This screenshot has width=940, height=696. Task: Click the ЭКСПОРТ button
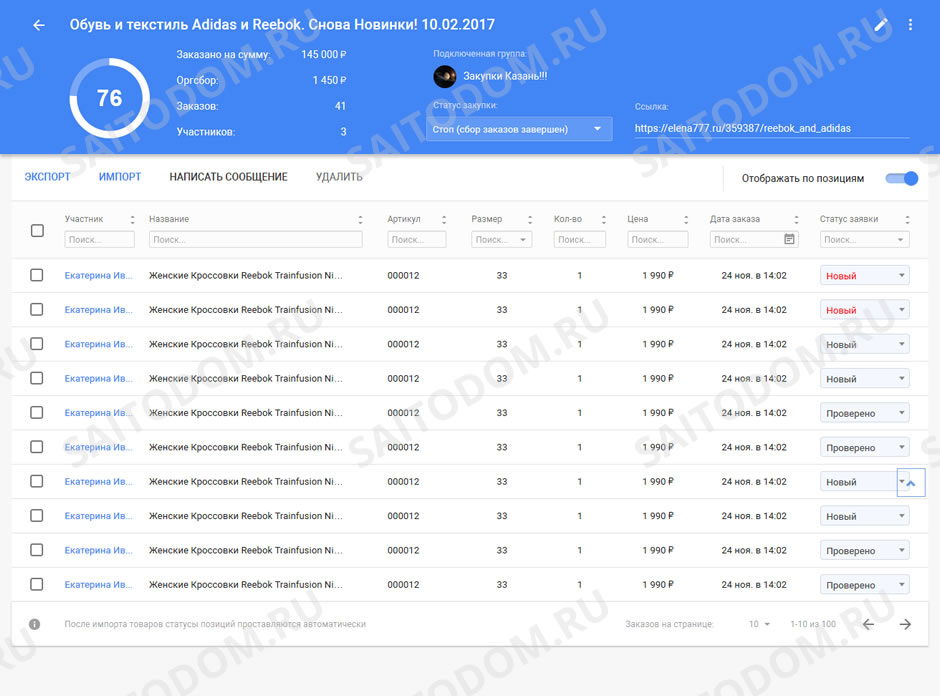pos(47,177)
